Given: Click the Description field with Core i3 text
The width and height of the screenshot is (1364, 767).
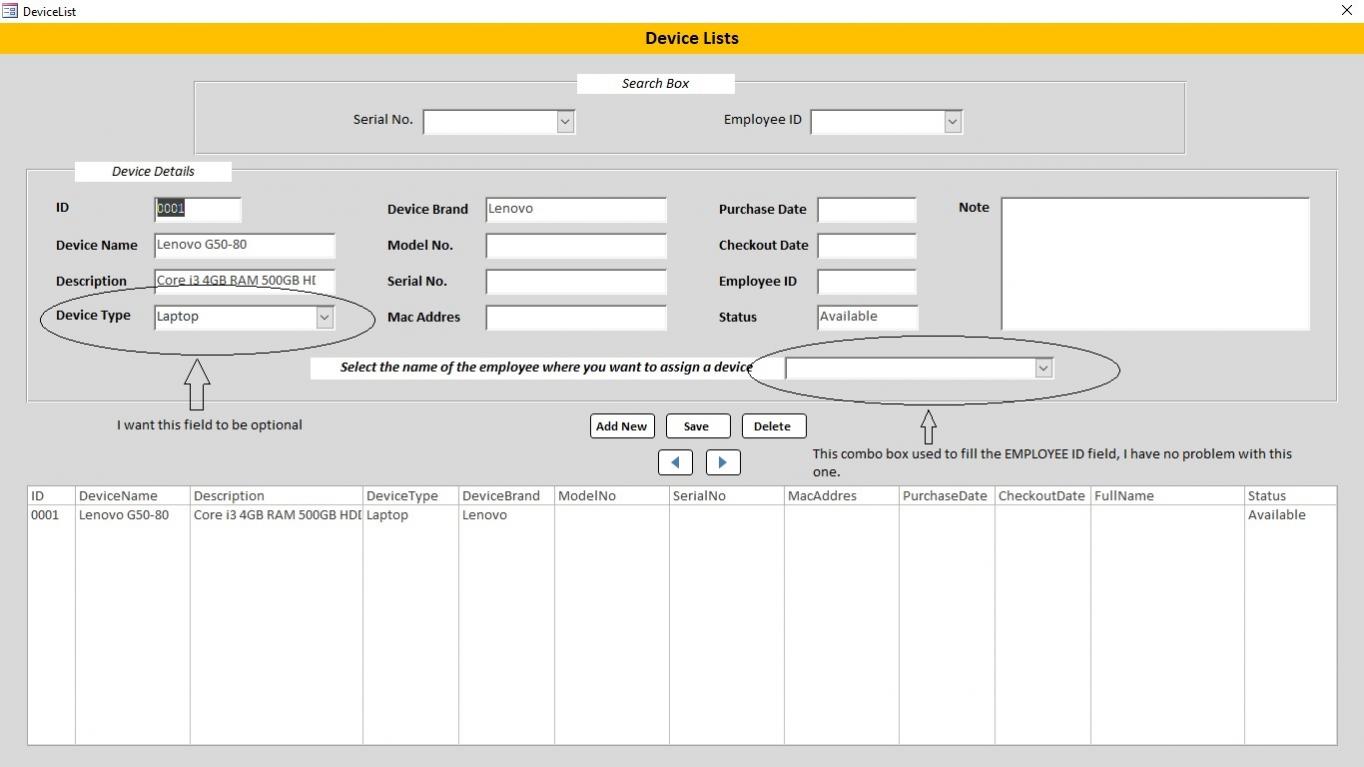Looking at the screenshot, I should pos(245,281).
